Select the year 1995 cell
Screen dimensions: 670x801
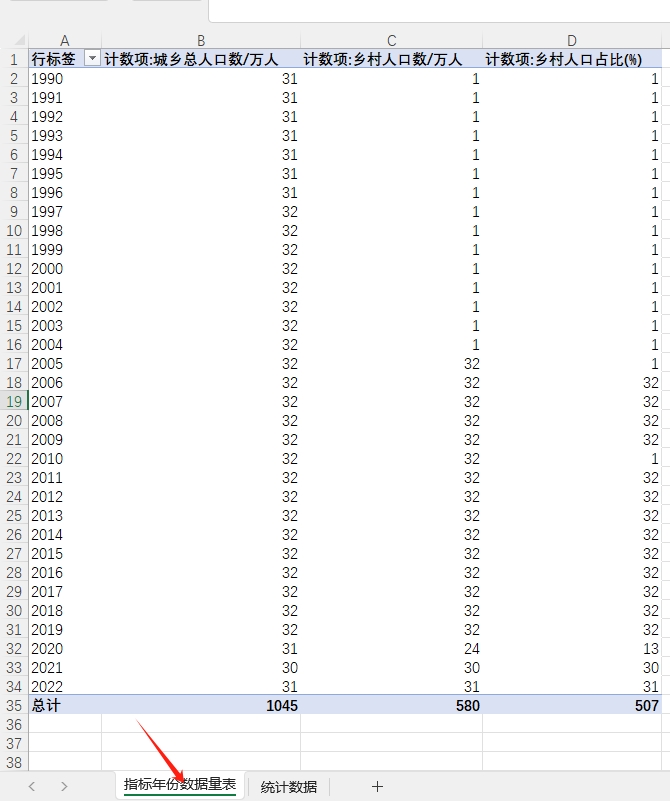(x=65, y=174)
